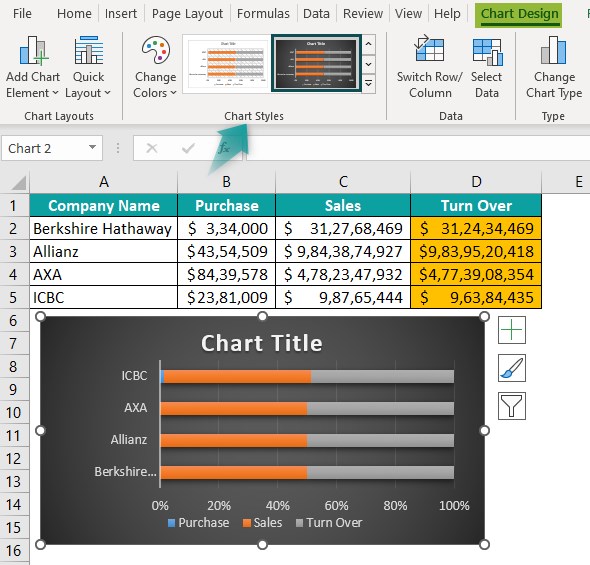This screenshot has width=590, height=565.
Task: Click the ICBC axis label in chart
Action: [134, 376]
